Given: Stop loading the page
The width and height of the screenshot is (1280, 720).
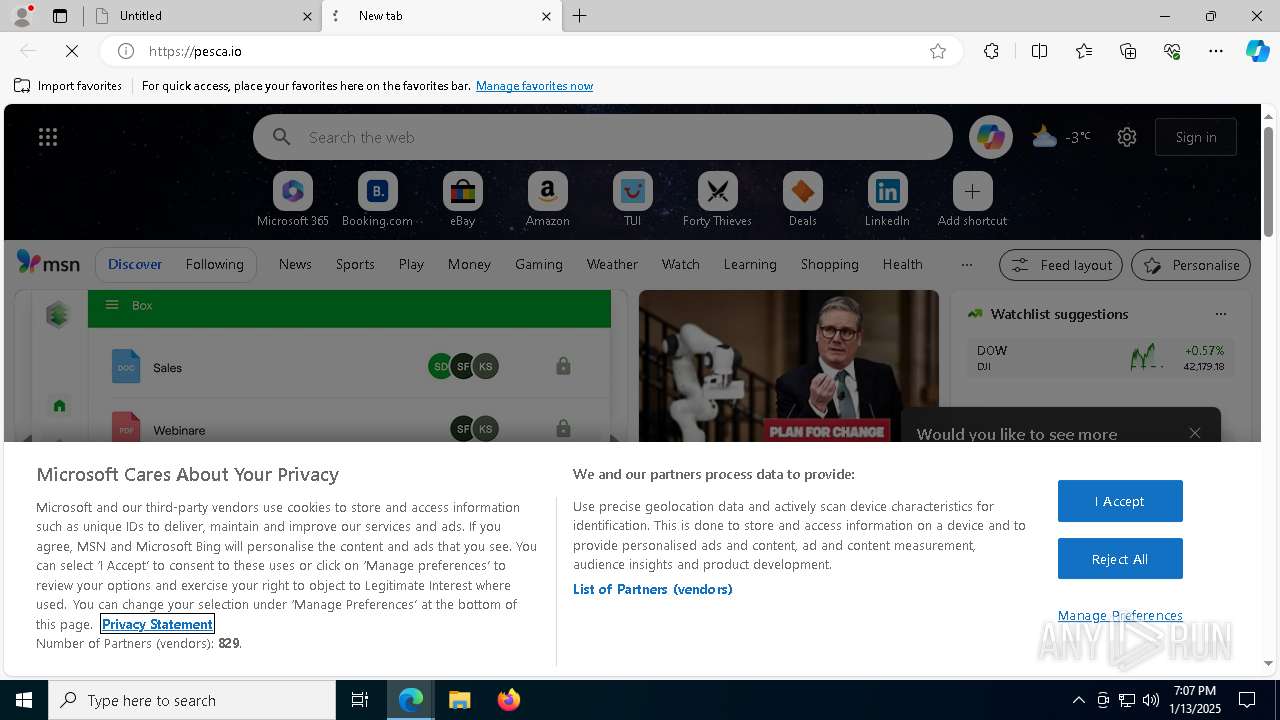Looking at the screenshot, I should click(x=72, y=51).
